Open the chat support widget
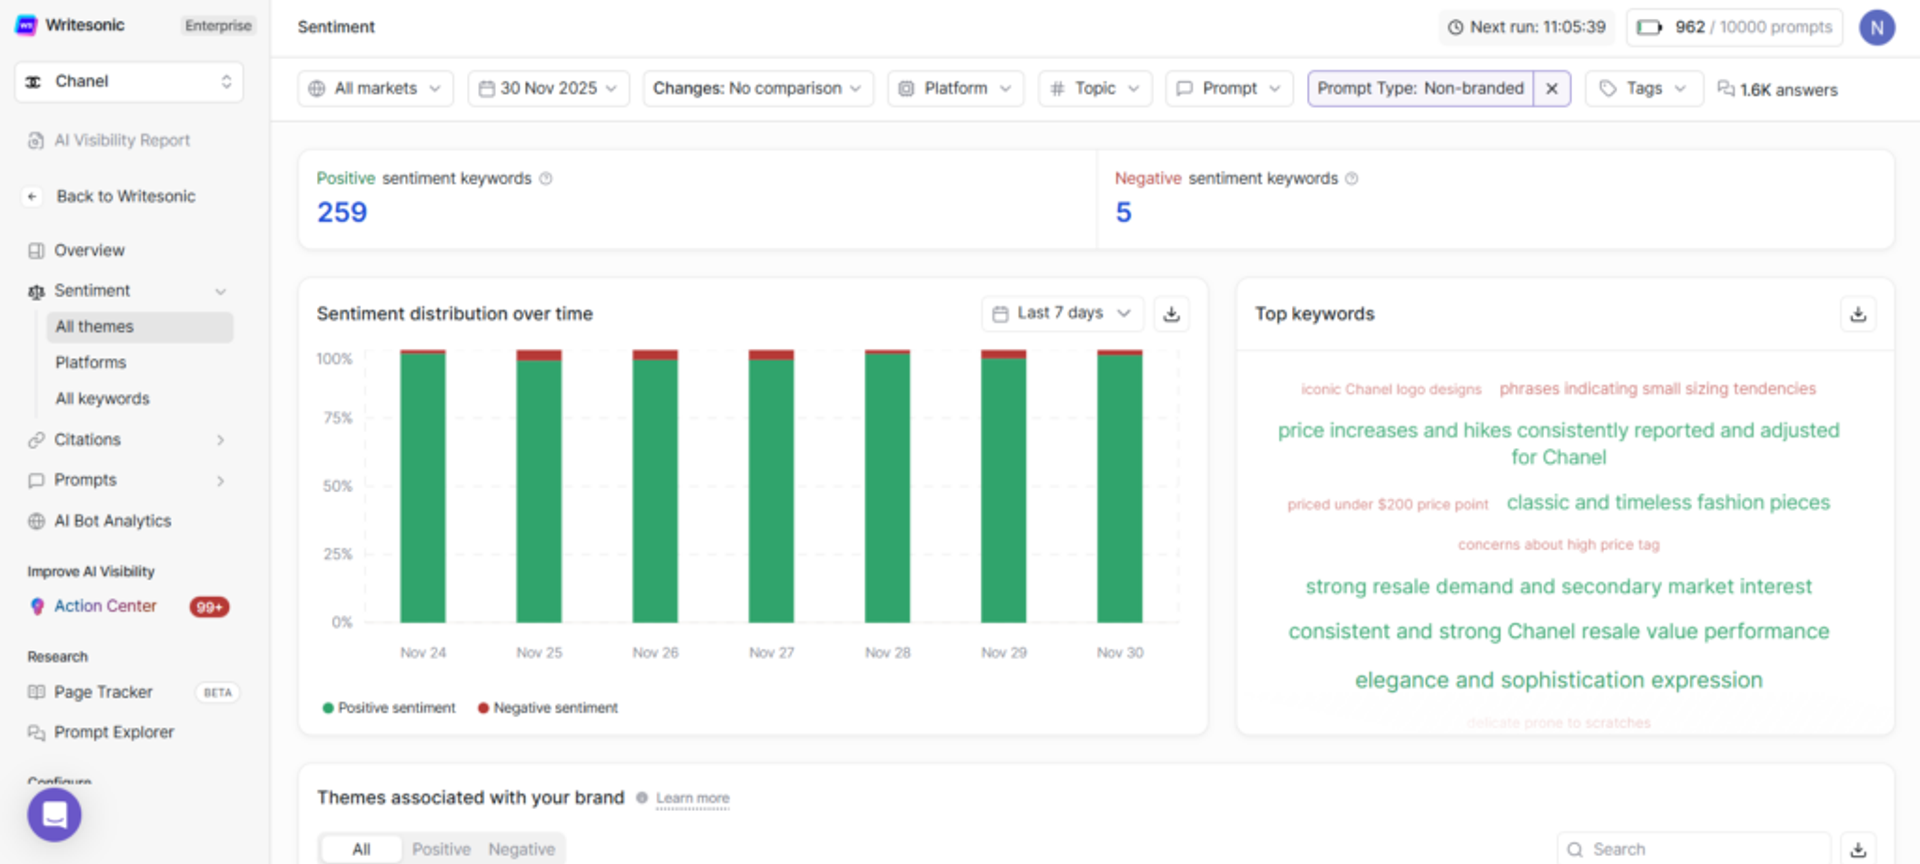 (54, 815)
